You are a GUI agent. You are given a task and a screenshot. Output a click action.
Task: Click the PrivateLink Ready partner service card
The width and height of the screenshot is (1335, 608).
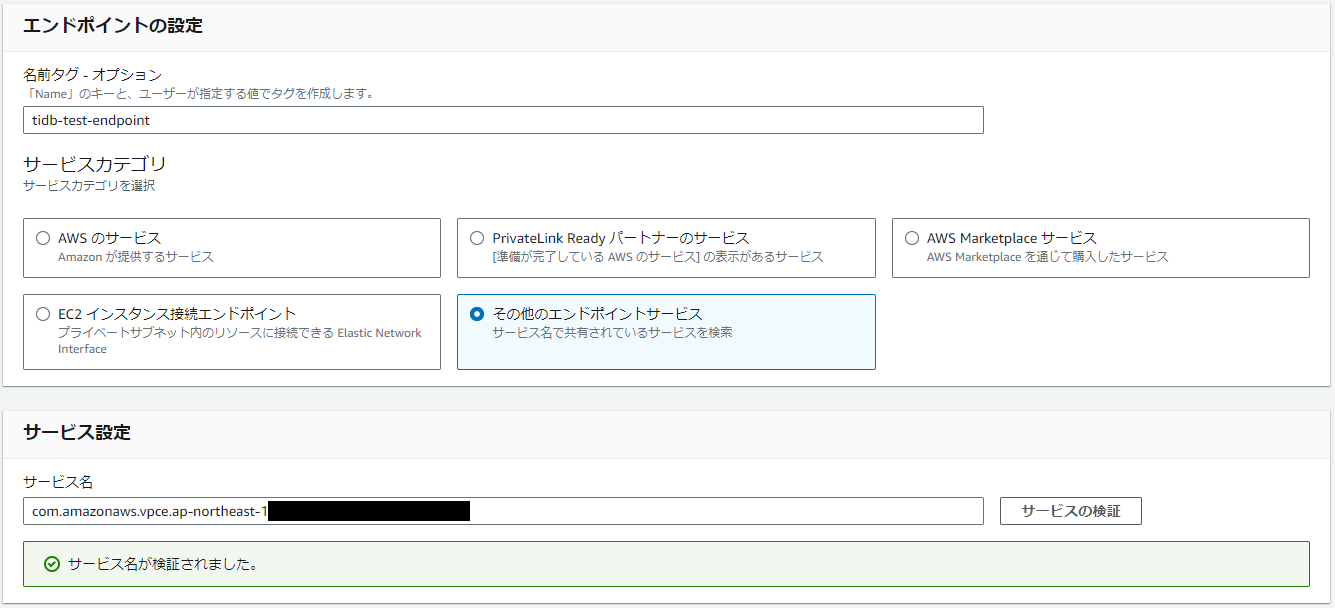click(x=666, y=248)
